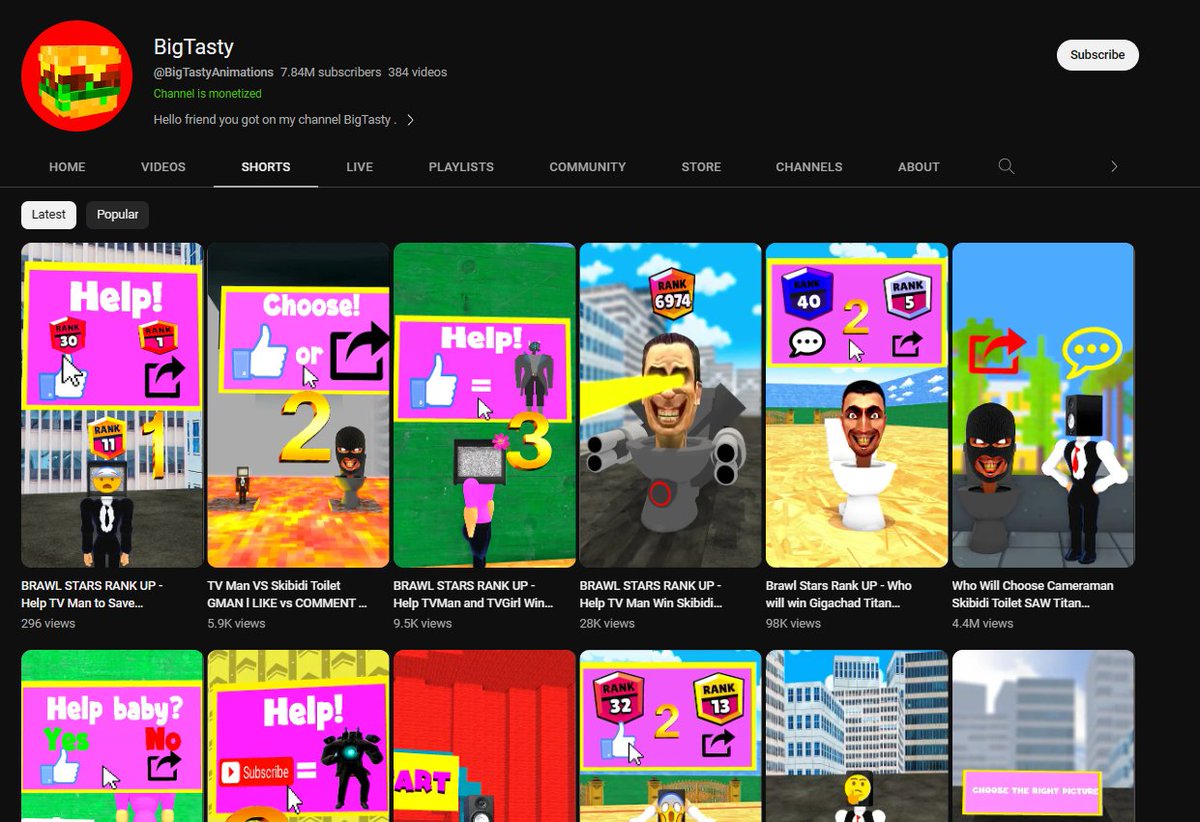Click title 'Who will win Gigachad Titan'
Image resolution: width=1200 pixels, height=822 pixels.
pos(839,594)
